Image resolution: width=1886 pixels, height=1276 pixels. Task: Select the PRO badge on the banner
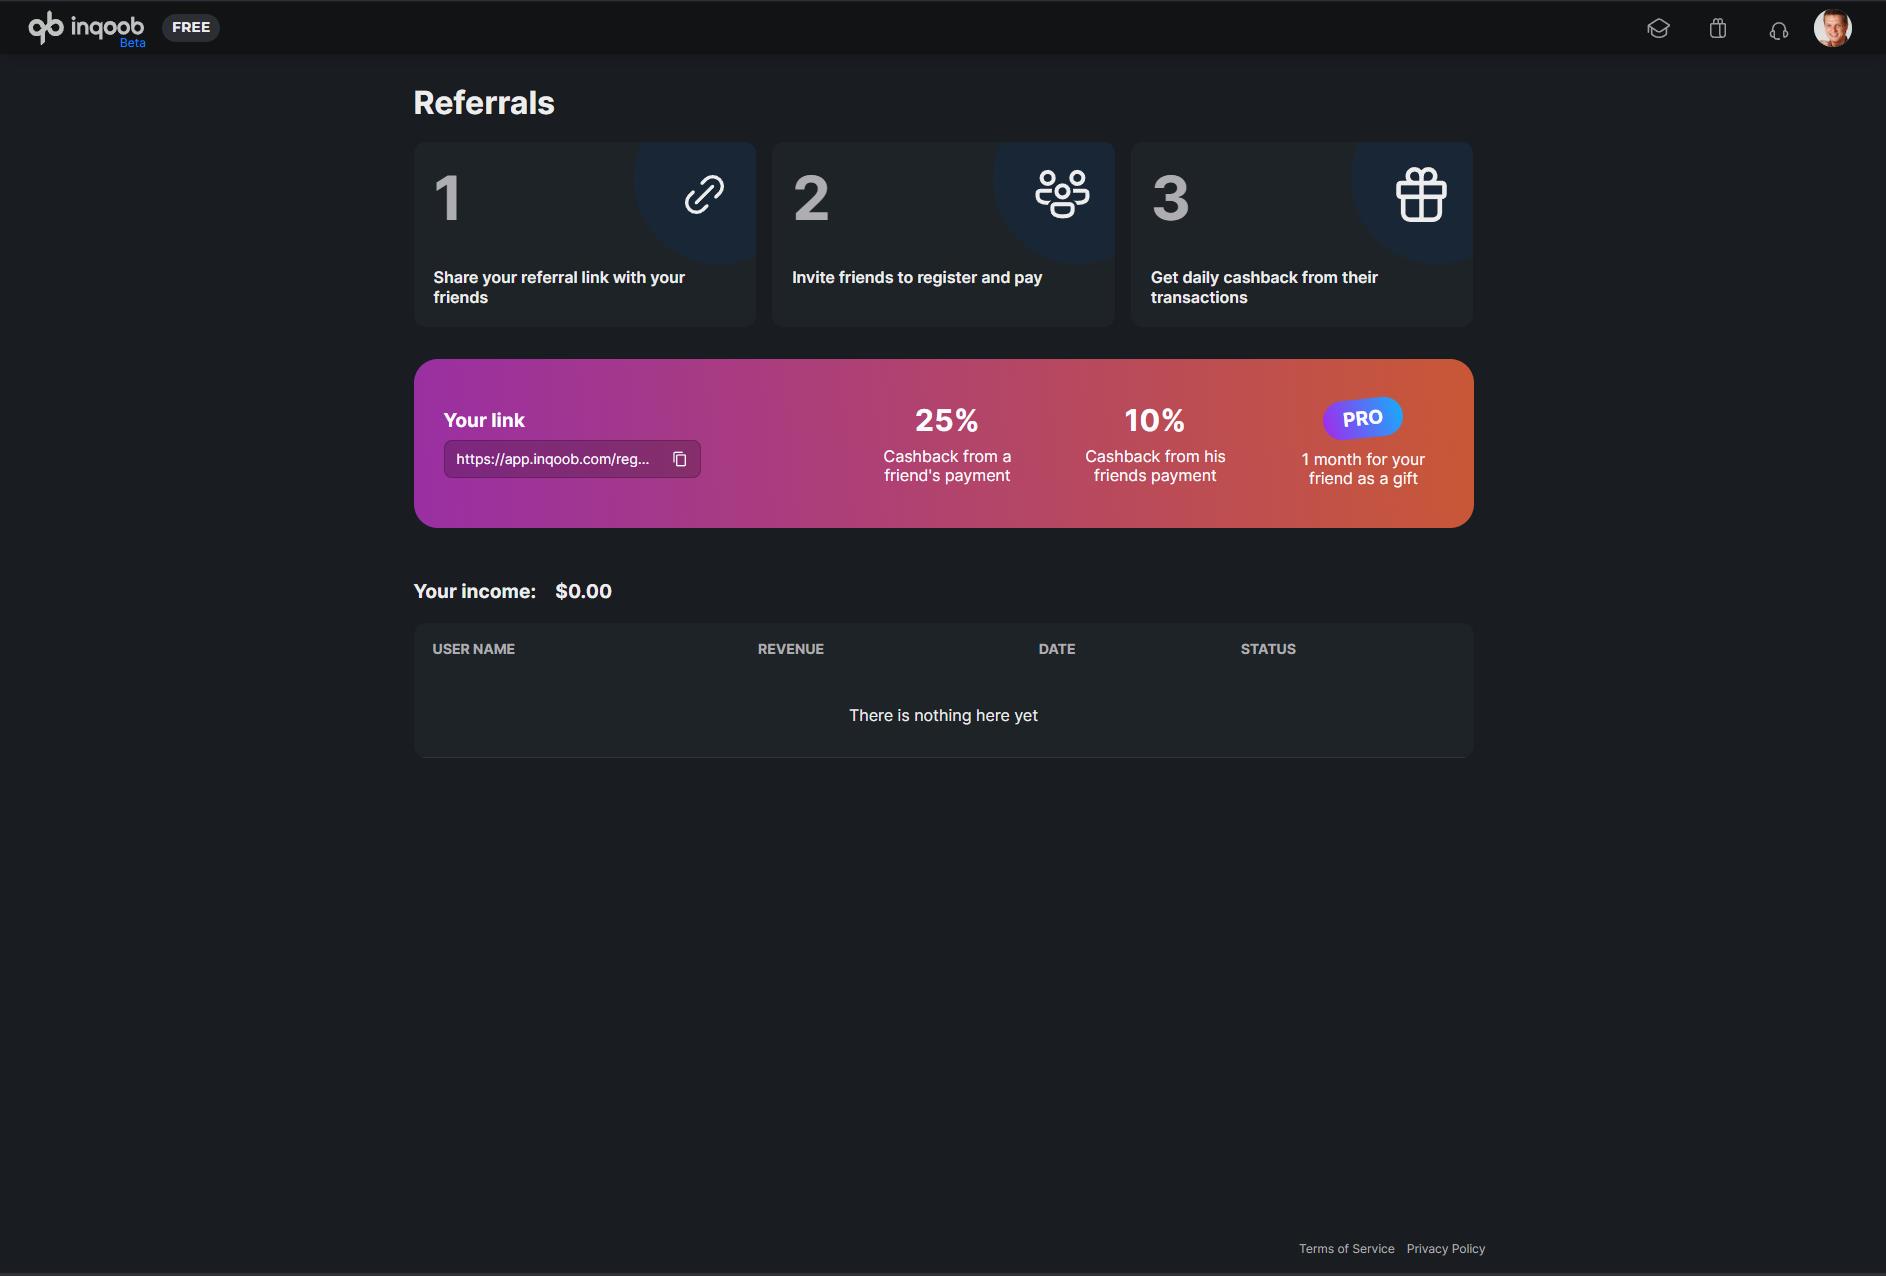pyautogui.click(x=1363, y=418)
